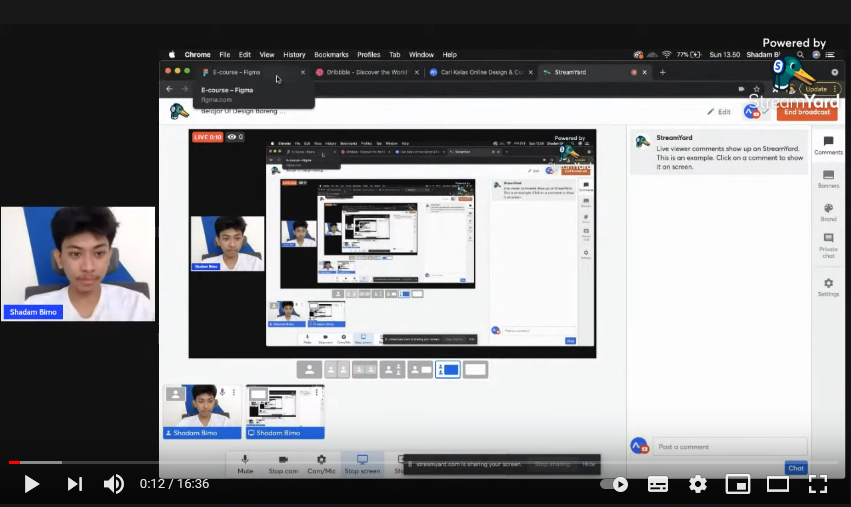Click the example StreamYard comment
This screenshot has width=851, height=507.
719,153
